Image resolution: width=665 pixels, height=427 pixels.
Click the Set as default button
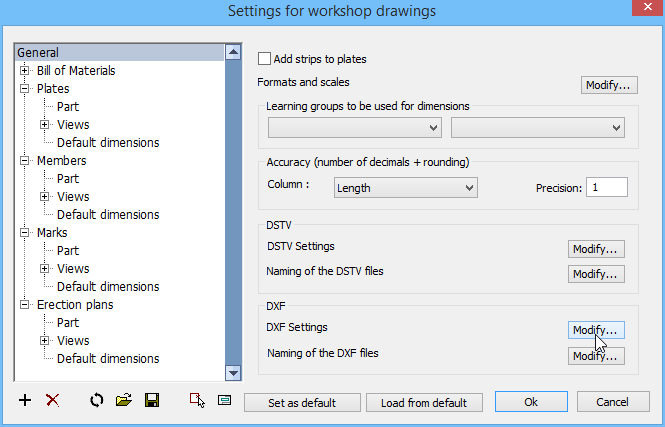click(x=302, y=402)
